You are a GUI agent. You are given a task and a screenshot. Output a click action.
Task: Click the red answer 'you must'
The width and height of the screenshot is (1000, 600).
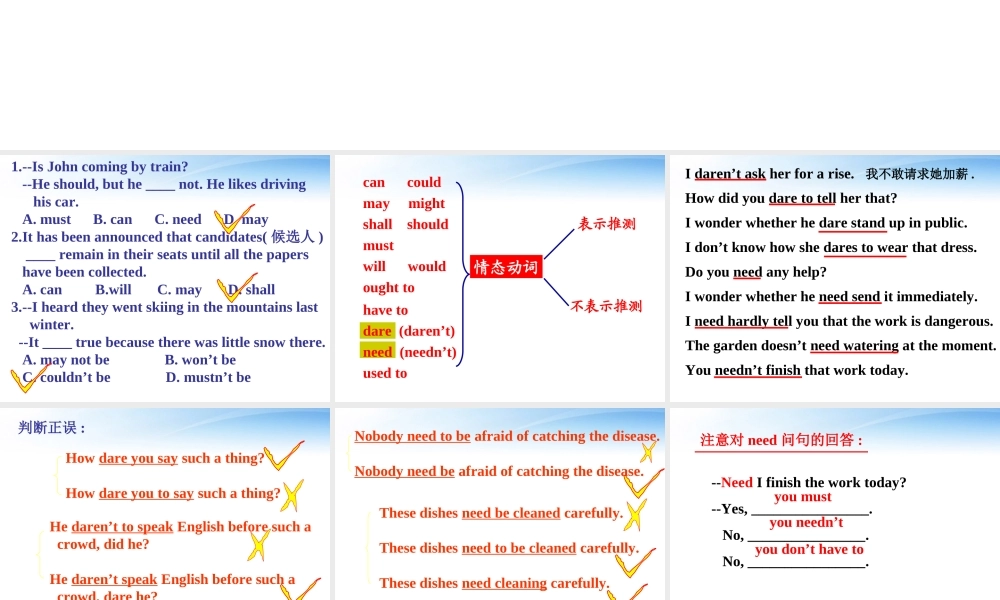(803, 497)
